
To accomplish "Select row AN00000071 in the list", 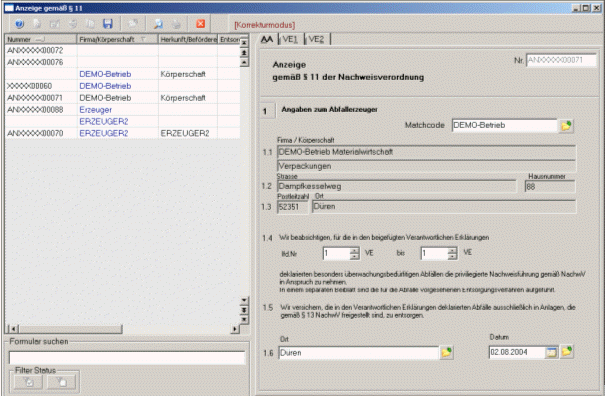I will tap(122, 98).
